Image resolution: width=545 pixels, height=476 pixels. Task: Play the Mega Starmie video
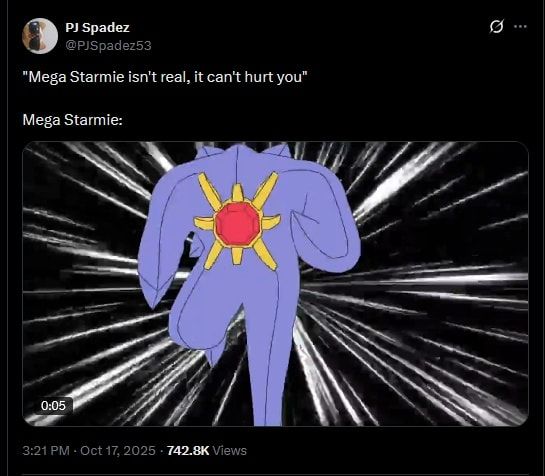point(275,284)
